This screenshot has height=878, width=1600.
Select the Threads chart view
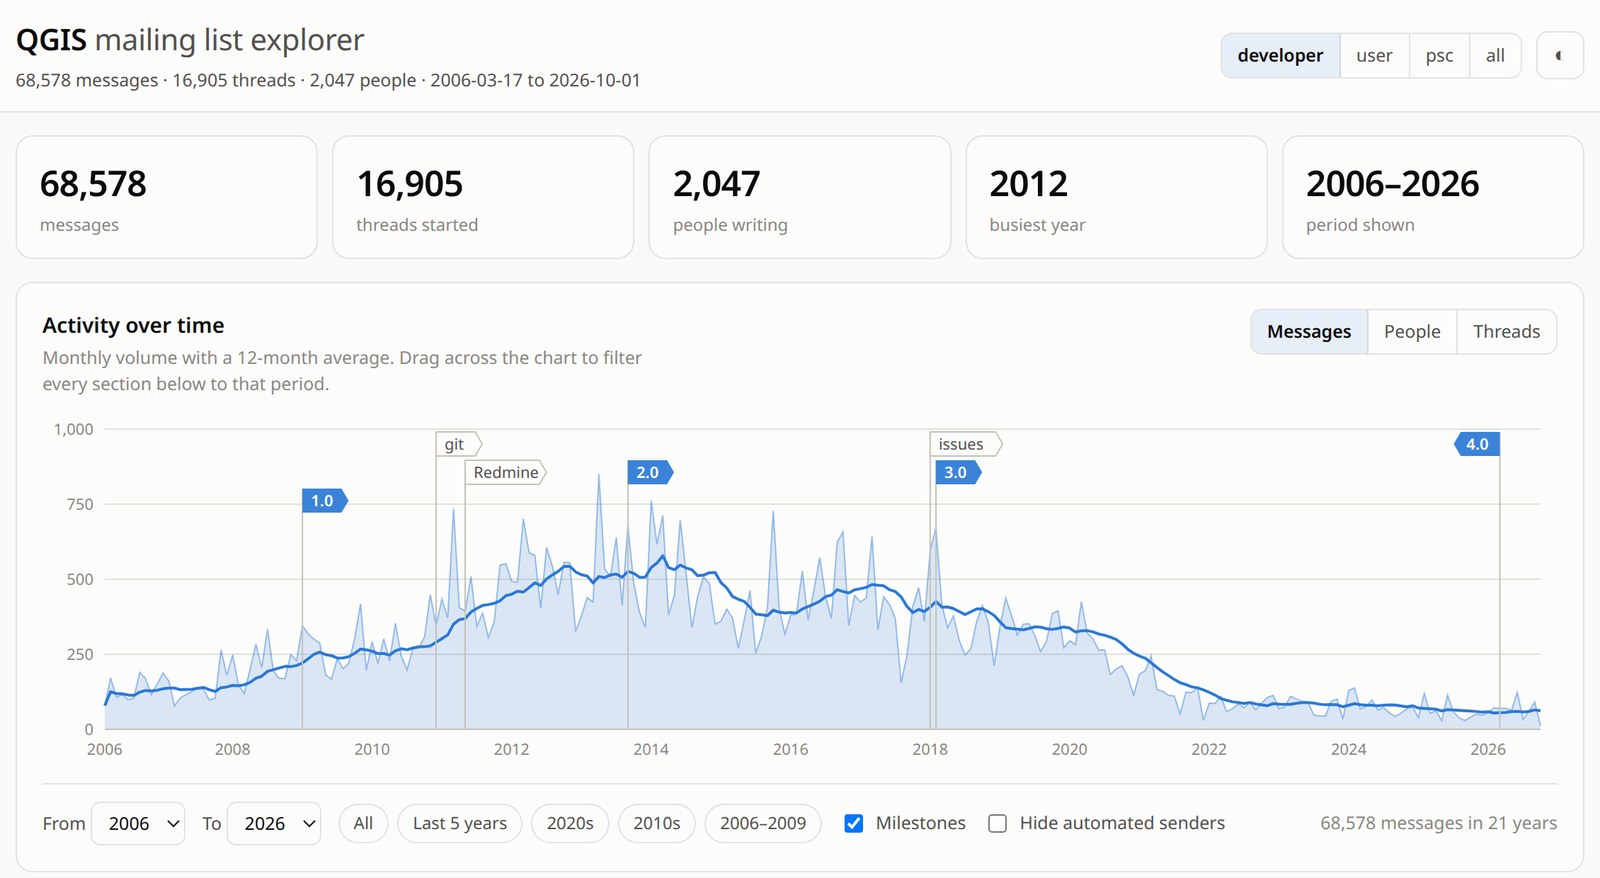(1506, 332)
